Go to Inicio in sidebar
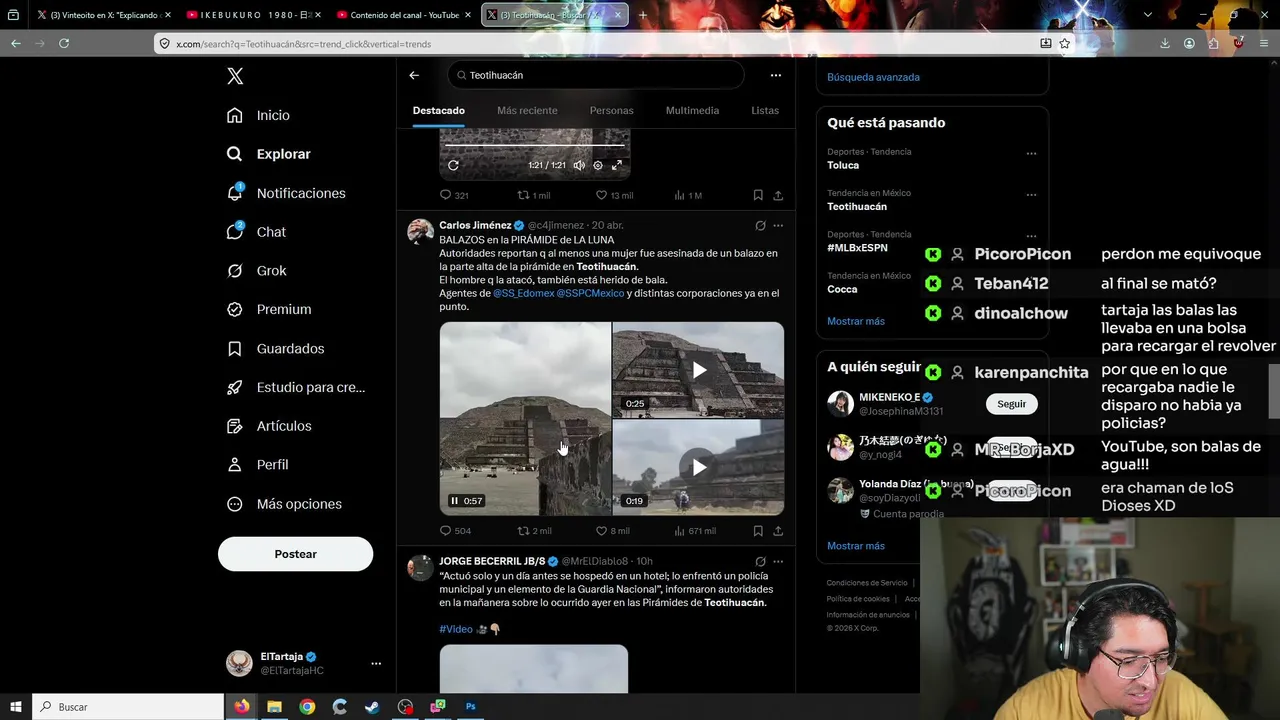 coord(259,115)
